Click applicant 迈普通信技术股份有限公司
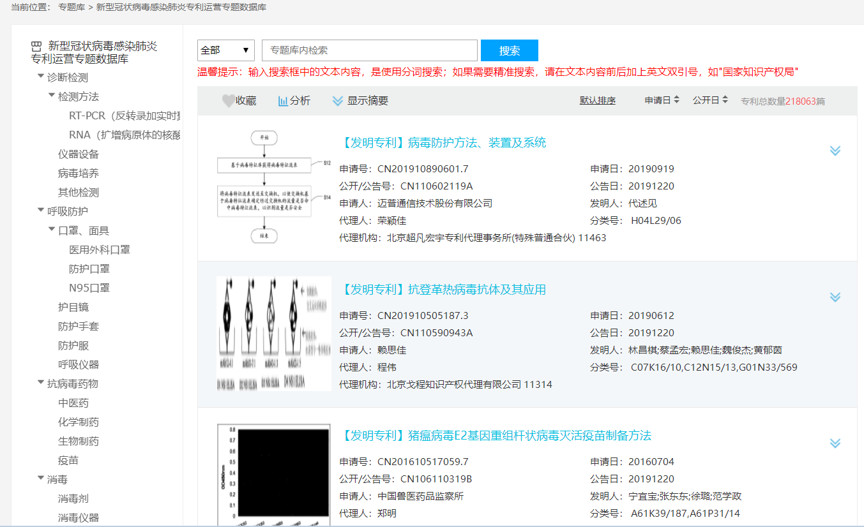This screenshot has height=527, width=864. [x=435, y=203]
